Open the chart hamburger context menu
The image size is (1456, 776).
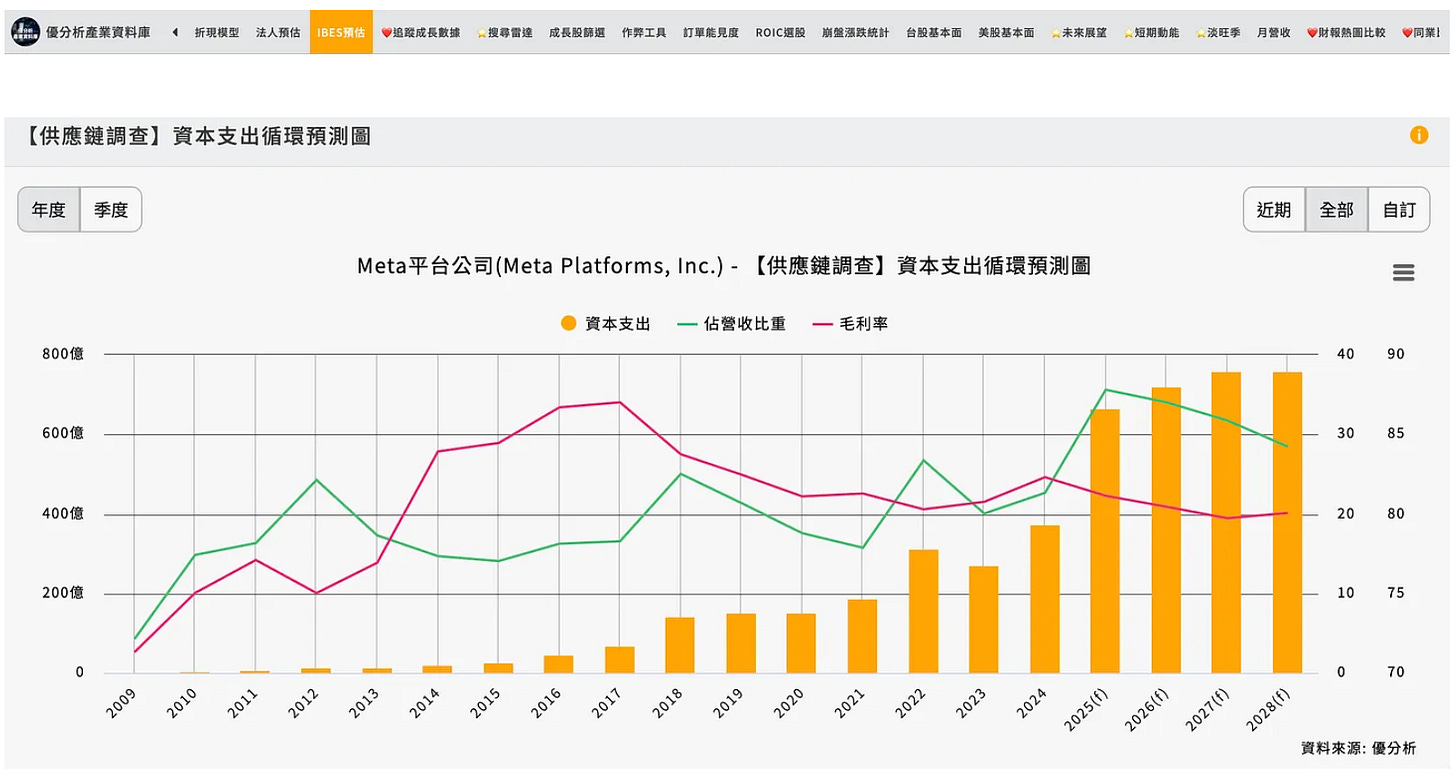click(x=1404, y=273)
